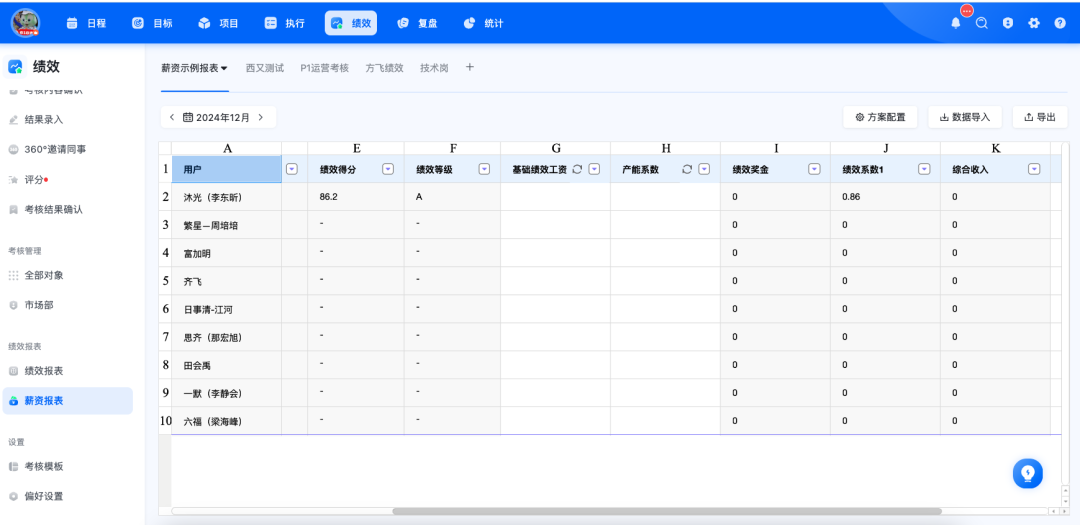Open the 2024年12月 date picker
The image size is (1080, 525).
tap(216, 117)
